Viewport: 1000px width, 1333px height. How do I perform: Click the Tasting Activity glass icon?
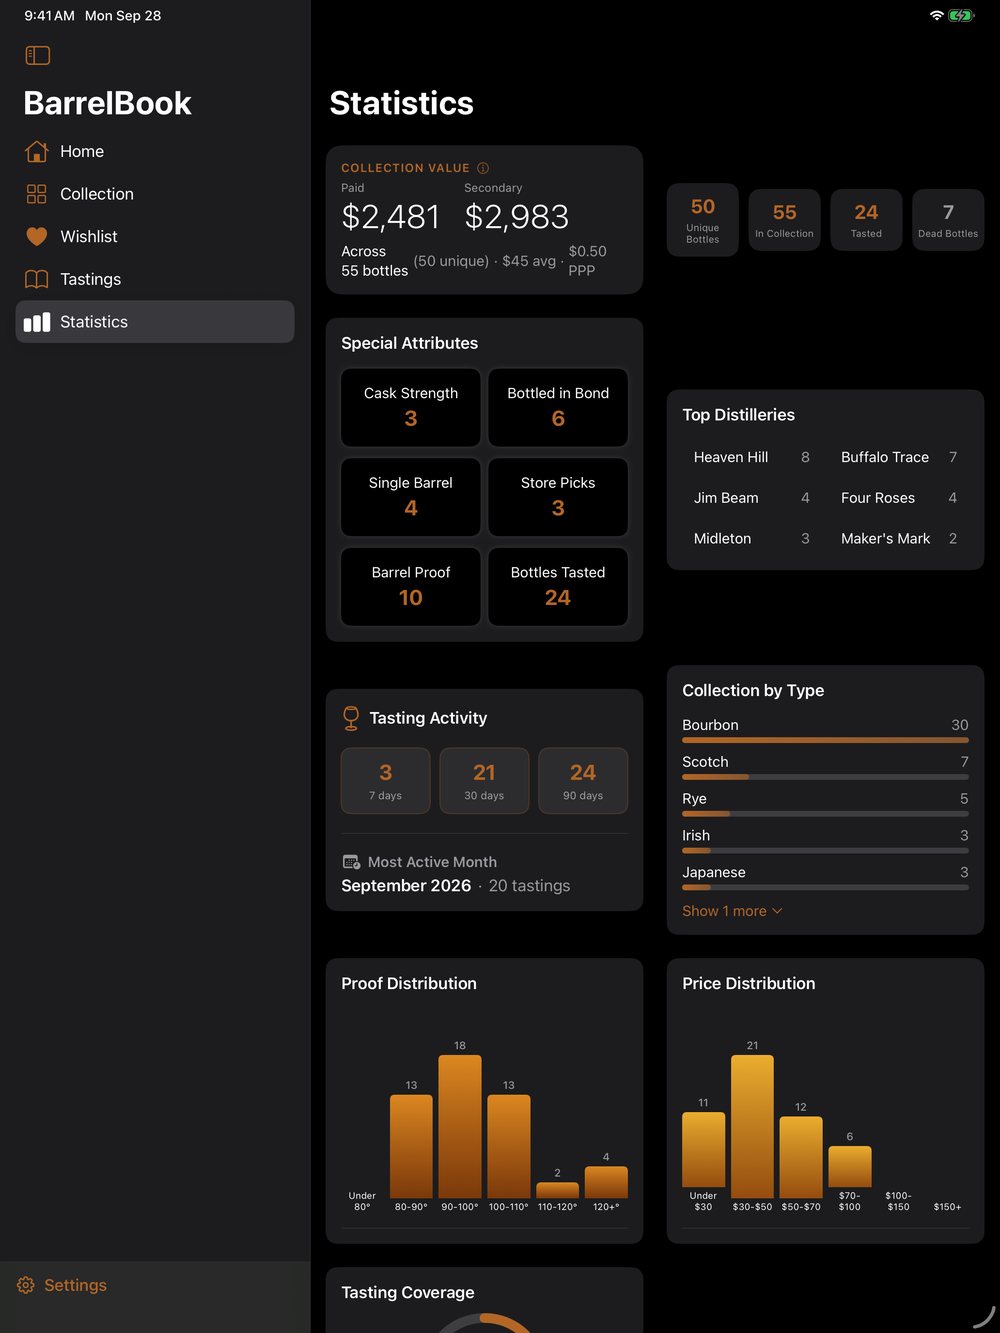(351, 718)
